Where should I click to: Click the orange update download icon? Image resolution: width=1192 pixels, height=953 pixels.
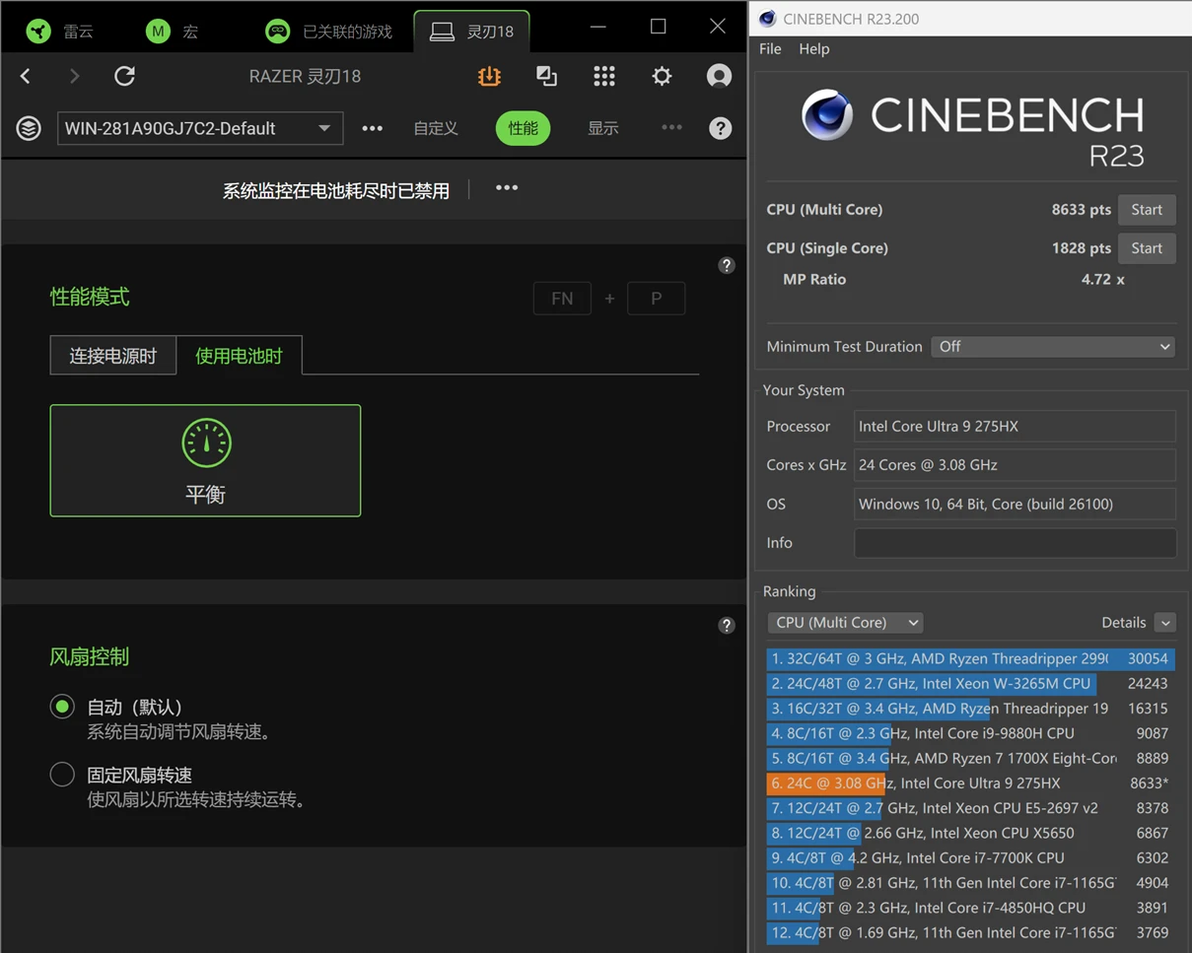pos(489,76)
